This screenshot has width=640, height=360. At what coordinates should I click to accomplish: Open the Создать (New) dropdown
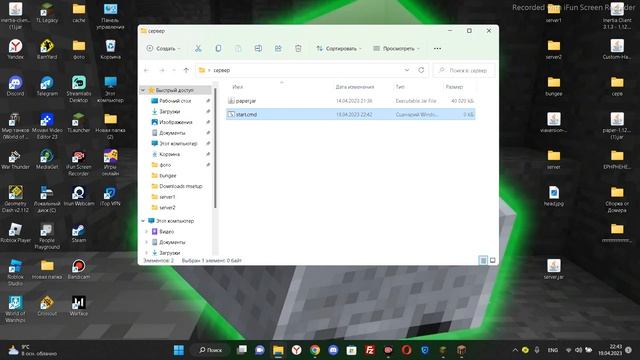tap(163, 49)
